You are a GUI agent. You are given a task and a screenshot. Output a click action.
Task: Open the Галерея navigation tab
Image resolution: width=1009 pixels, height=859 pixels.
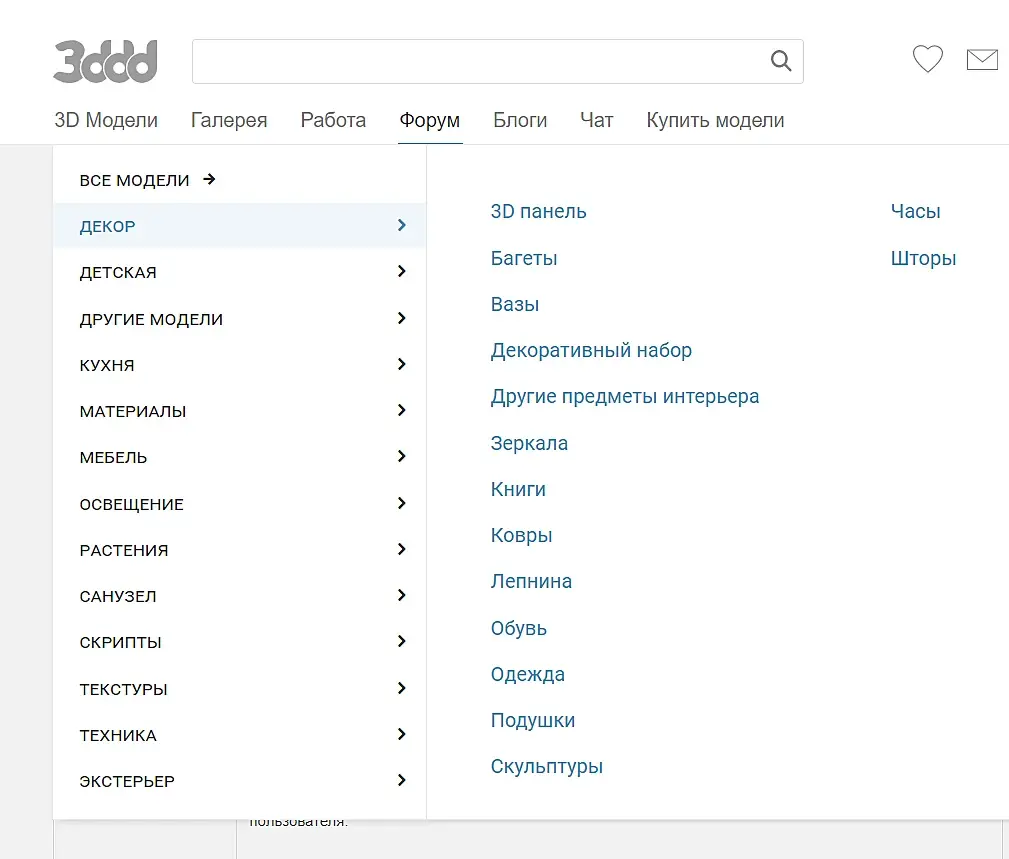pyautogui.click(x=229, y=121)
